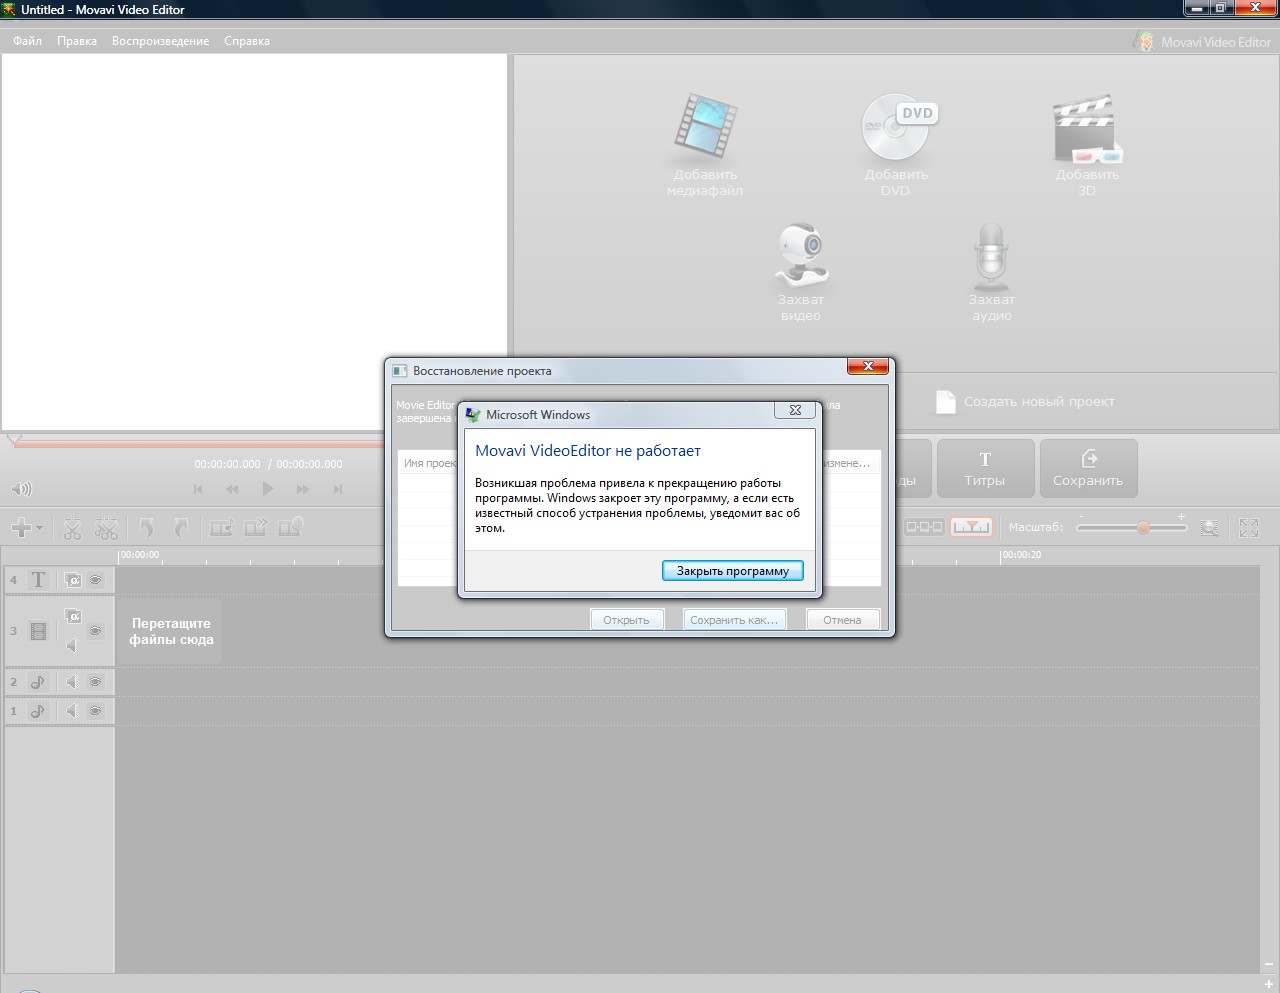
Task: Mute audio track 2
Action: (72, 682)
